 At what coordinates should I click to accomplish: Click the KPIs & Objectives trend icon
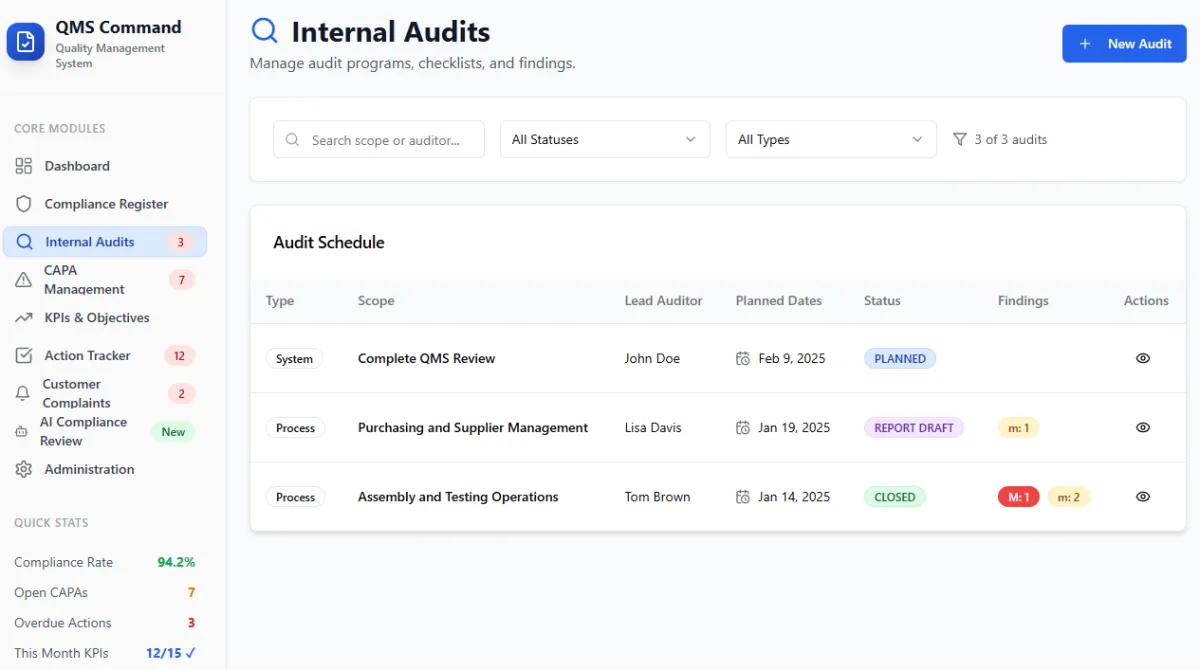click(x=24, y=318)
